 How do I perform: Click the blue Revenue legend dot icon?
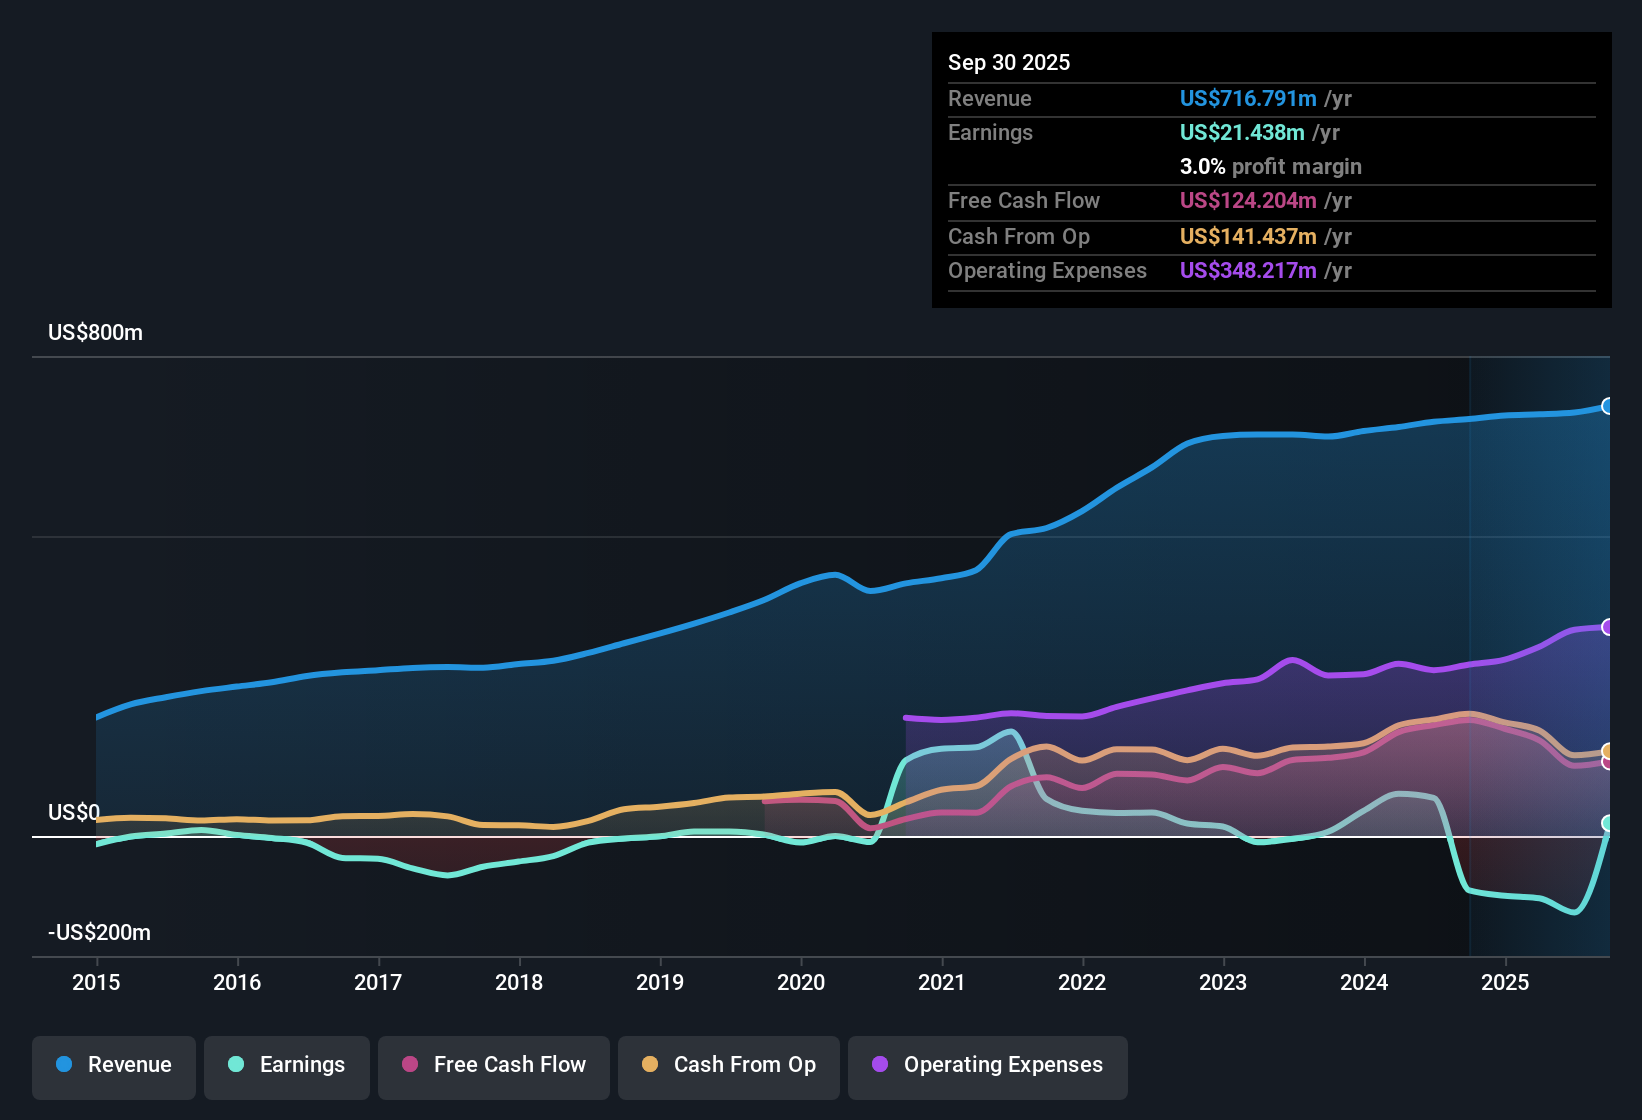point(63,1065)
